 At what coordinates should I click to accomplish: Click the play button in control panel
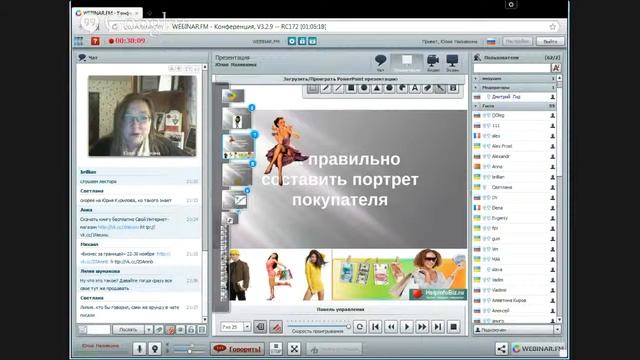[x=407, y=327]
